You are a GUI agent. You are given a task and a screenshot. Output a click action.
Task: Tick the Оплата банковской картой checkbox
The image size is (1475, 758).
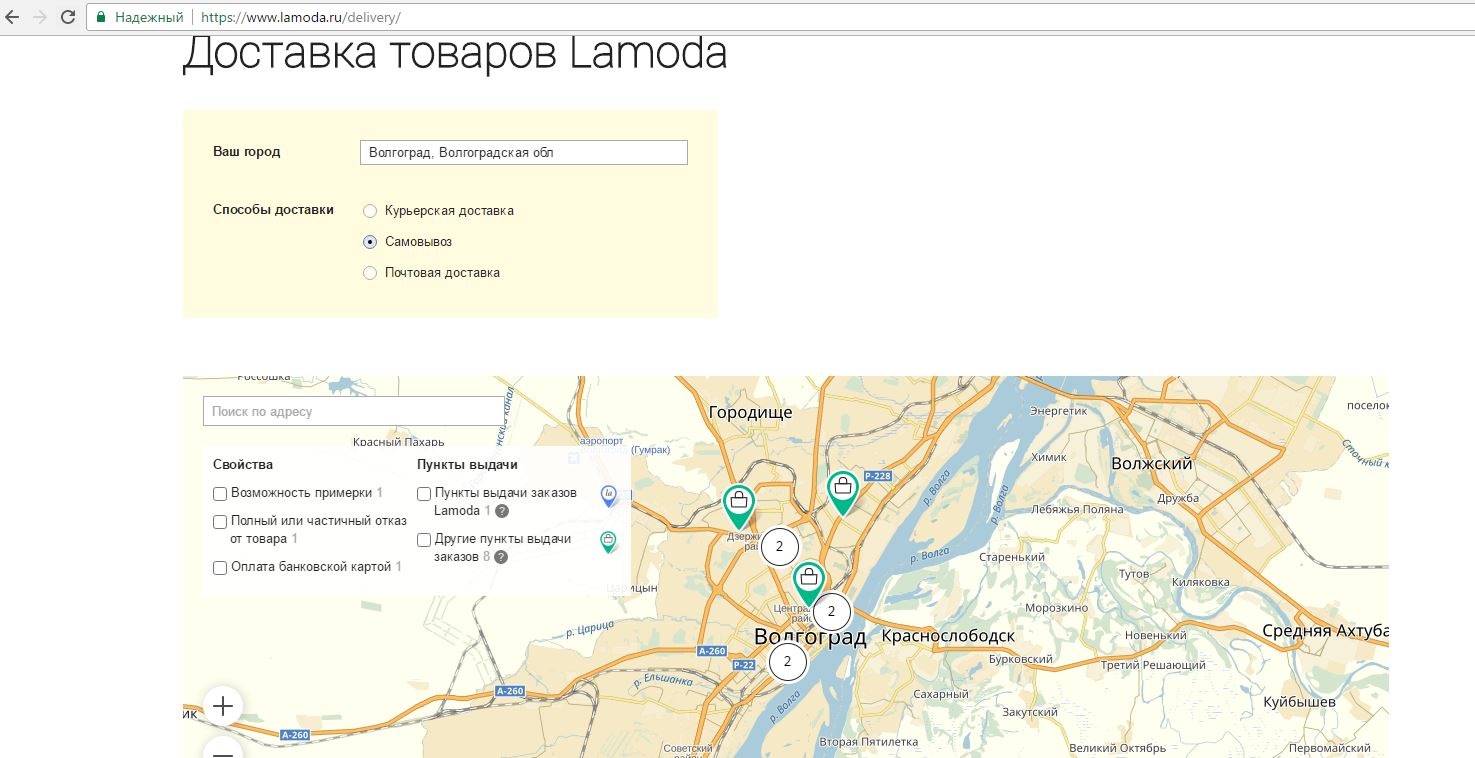point(220,568)
